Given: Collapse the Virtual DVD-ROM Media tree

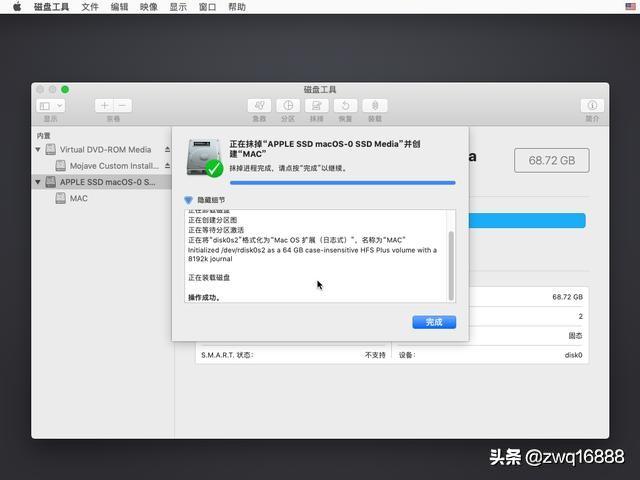Looking at the screenshot, I should (x=38, y=149).
